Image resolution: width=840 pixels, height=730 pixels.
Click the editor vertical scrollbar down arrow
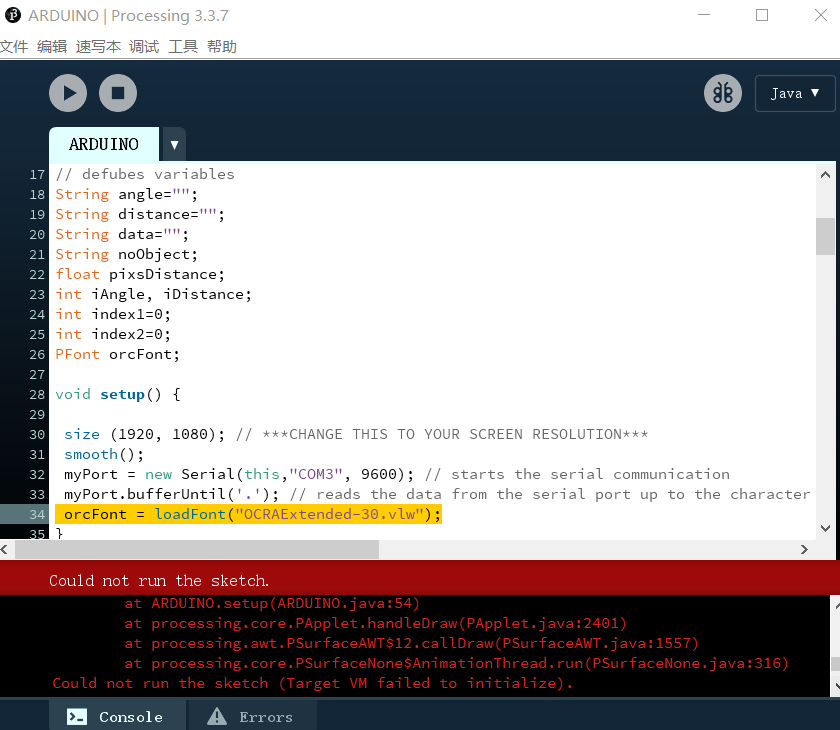point(826,528)
